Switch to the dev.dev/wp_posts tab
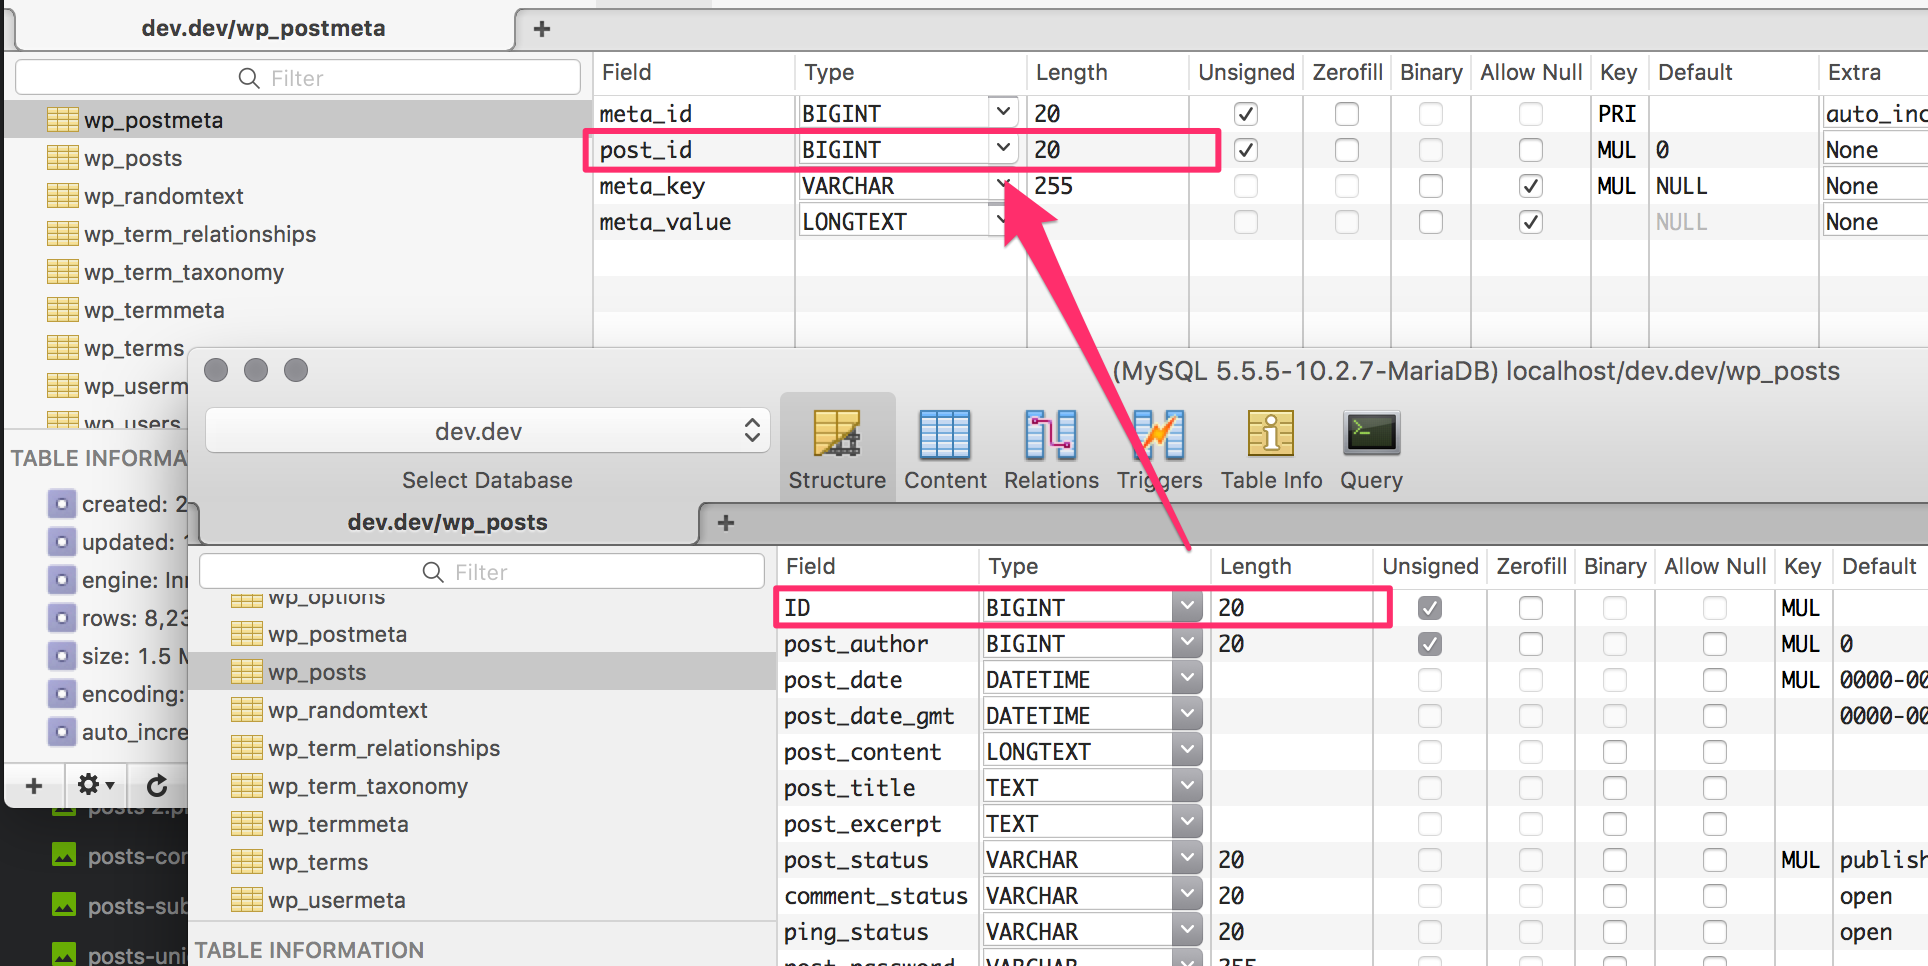Screen dimensions: 1928x966 coord(448,523)
